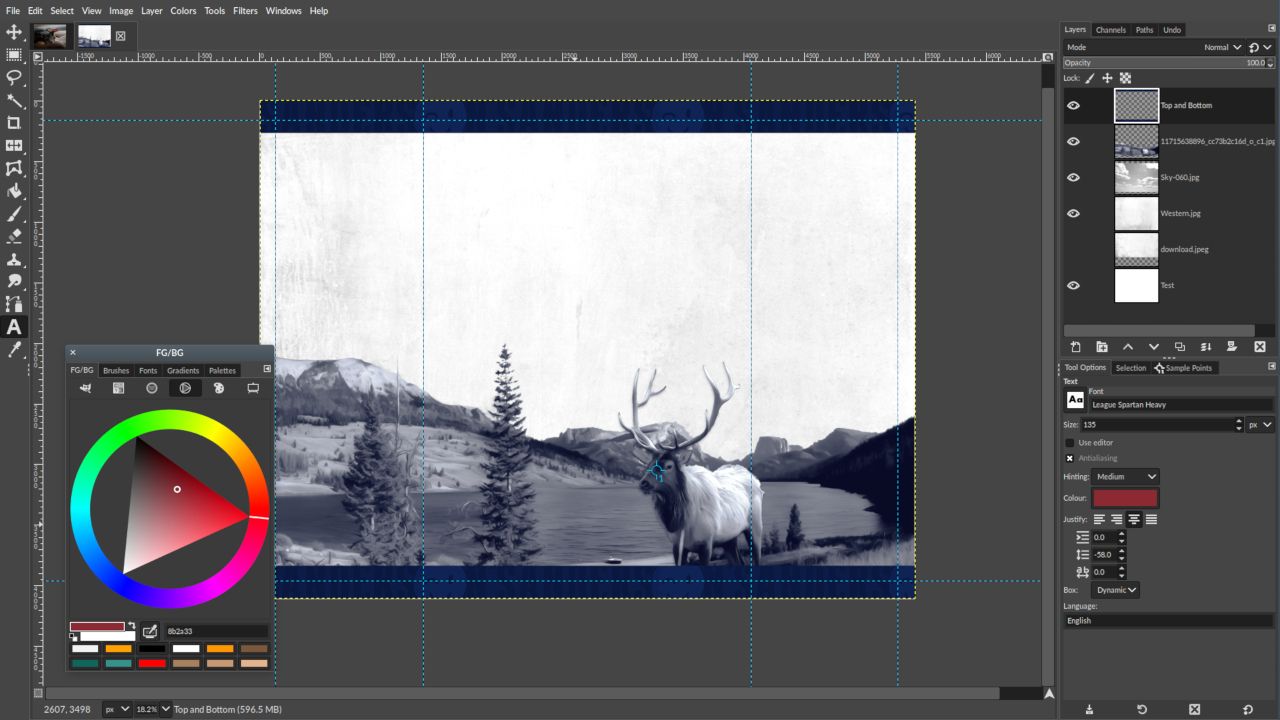
Task: Lower the selected layer
Action: pos(1154,347)
